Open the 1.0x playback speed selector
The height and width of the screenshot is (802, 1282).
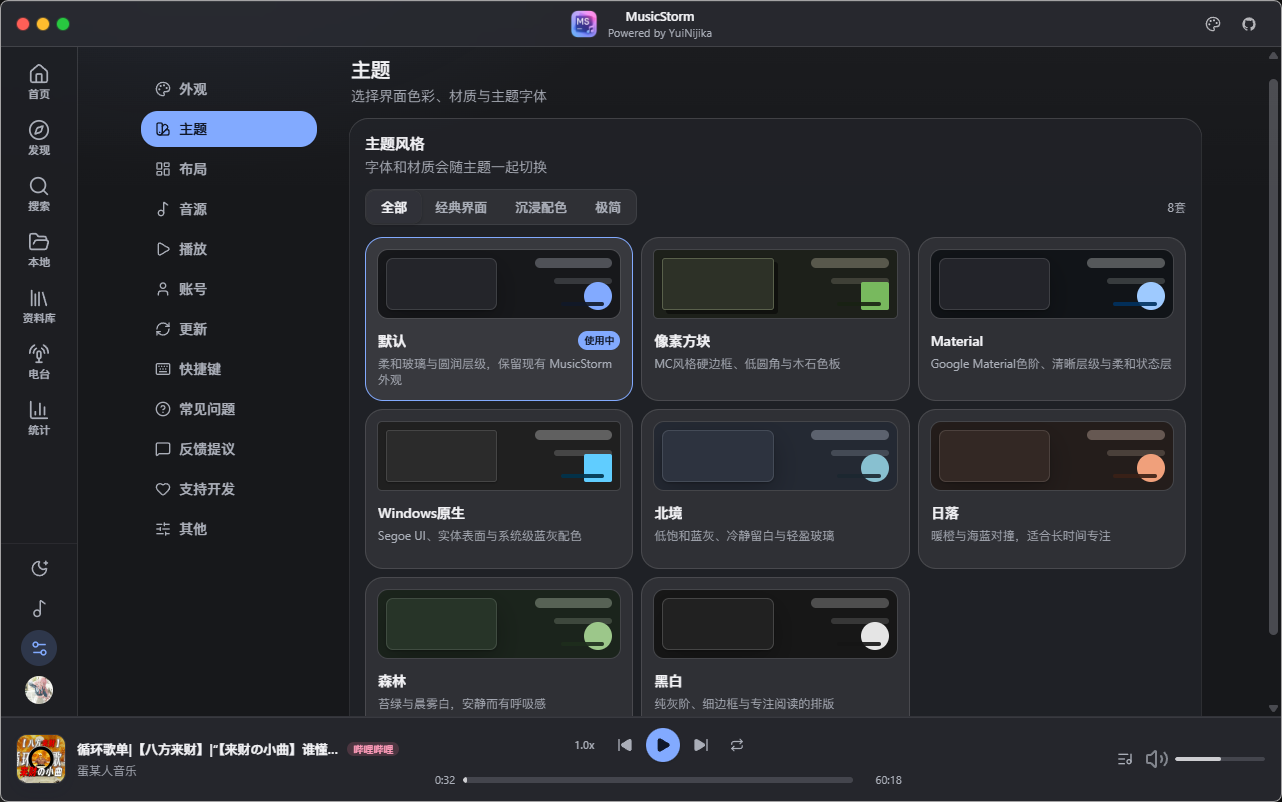(584, 745)
